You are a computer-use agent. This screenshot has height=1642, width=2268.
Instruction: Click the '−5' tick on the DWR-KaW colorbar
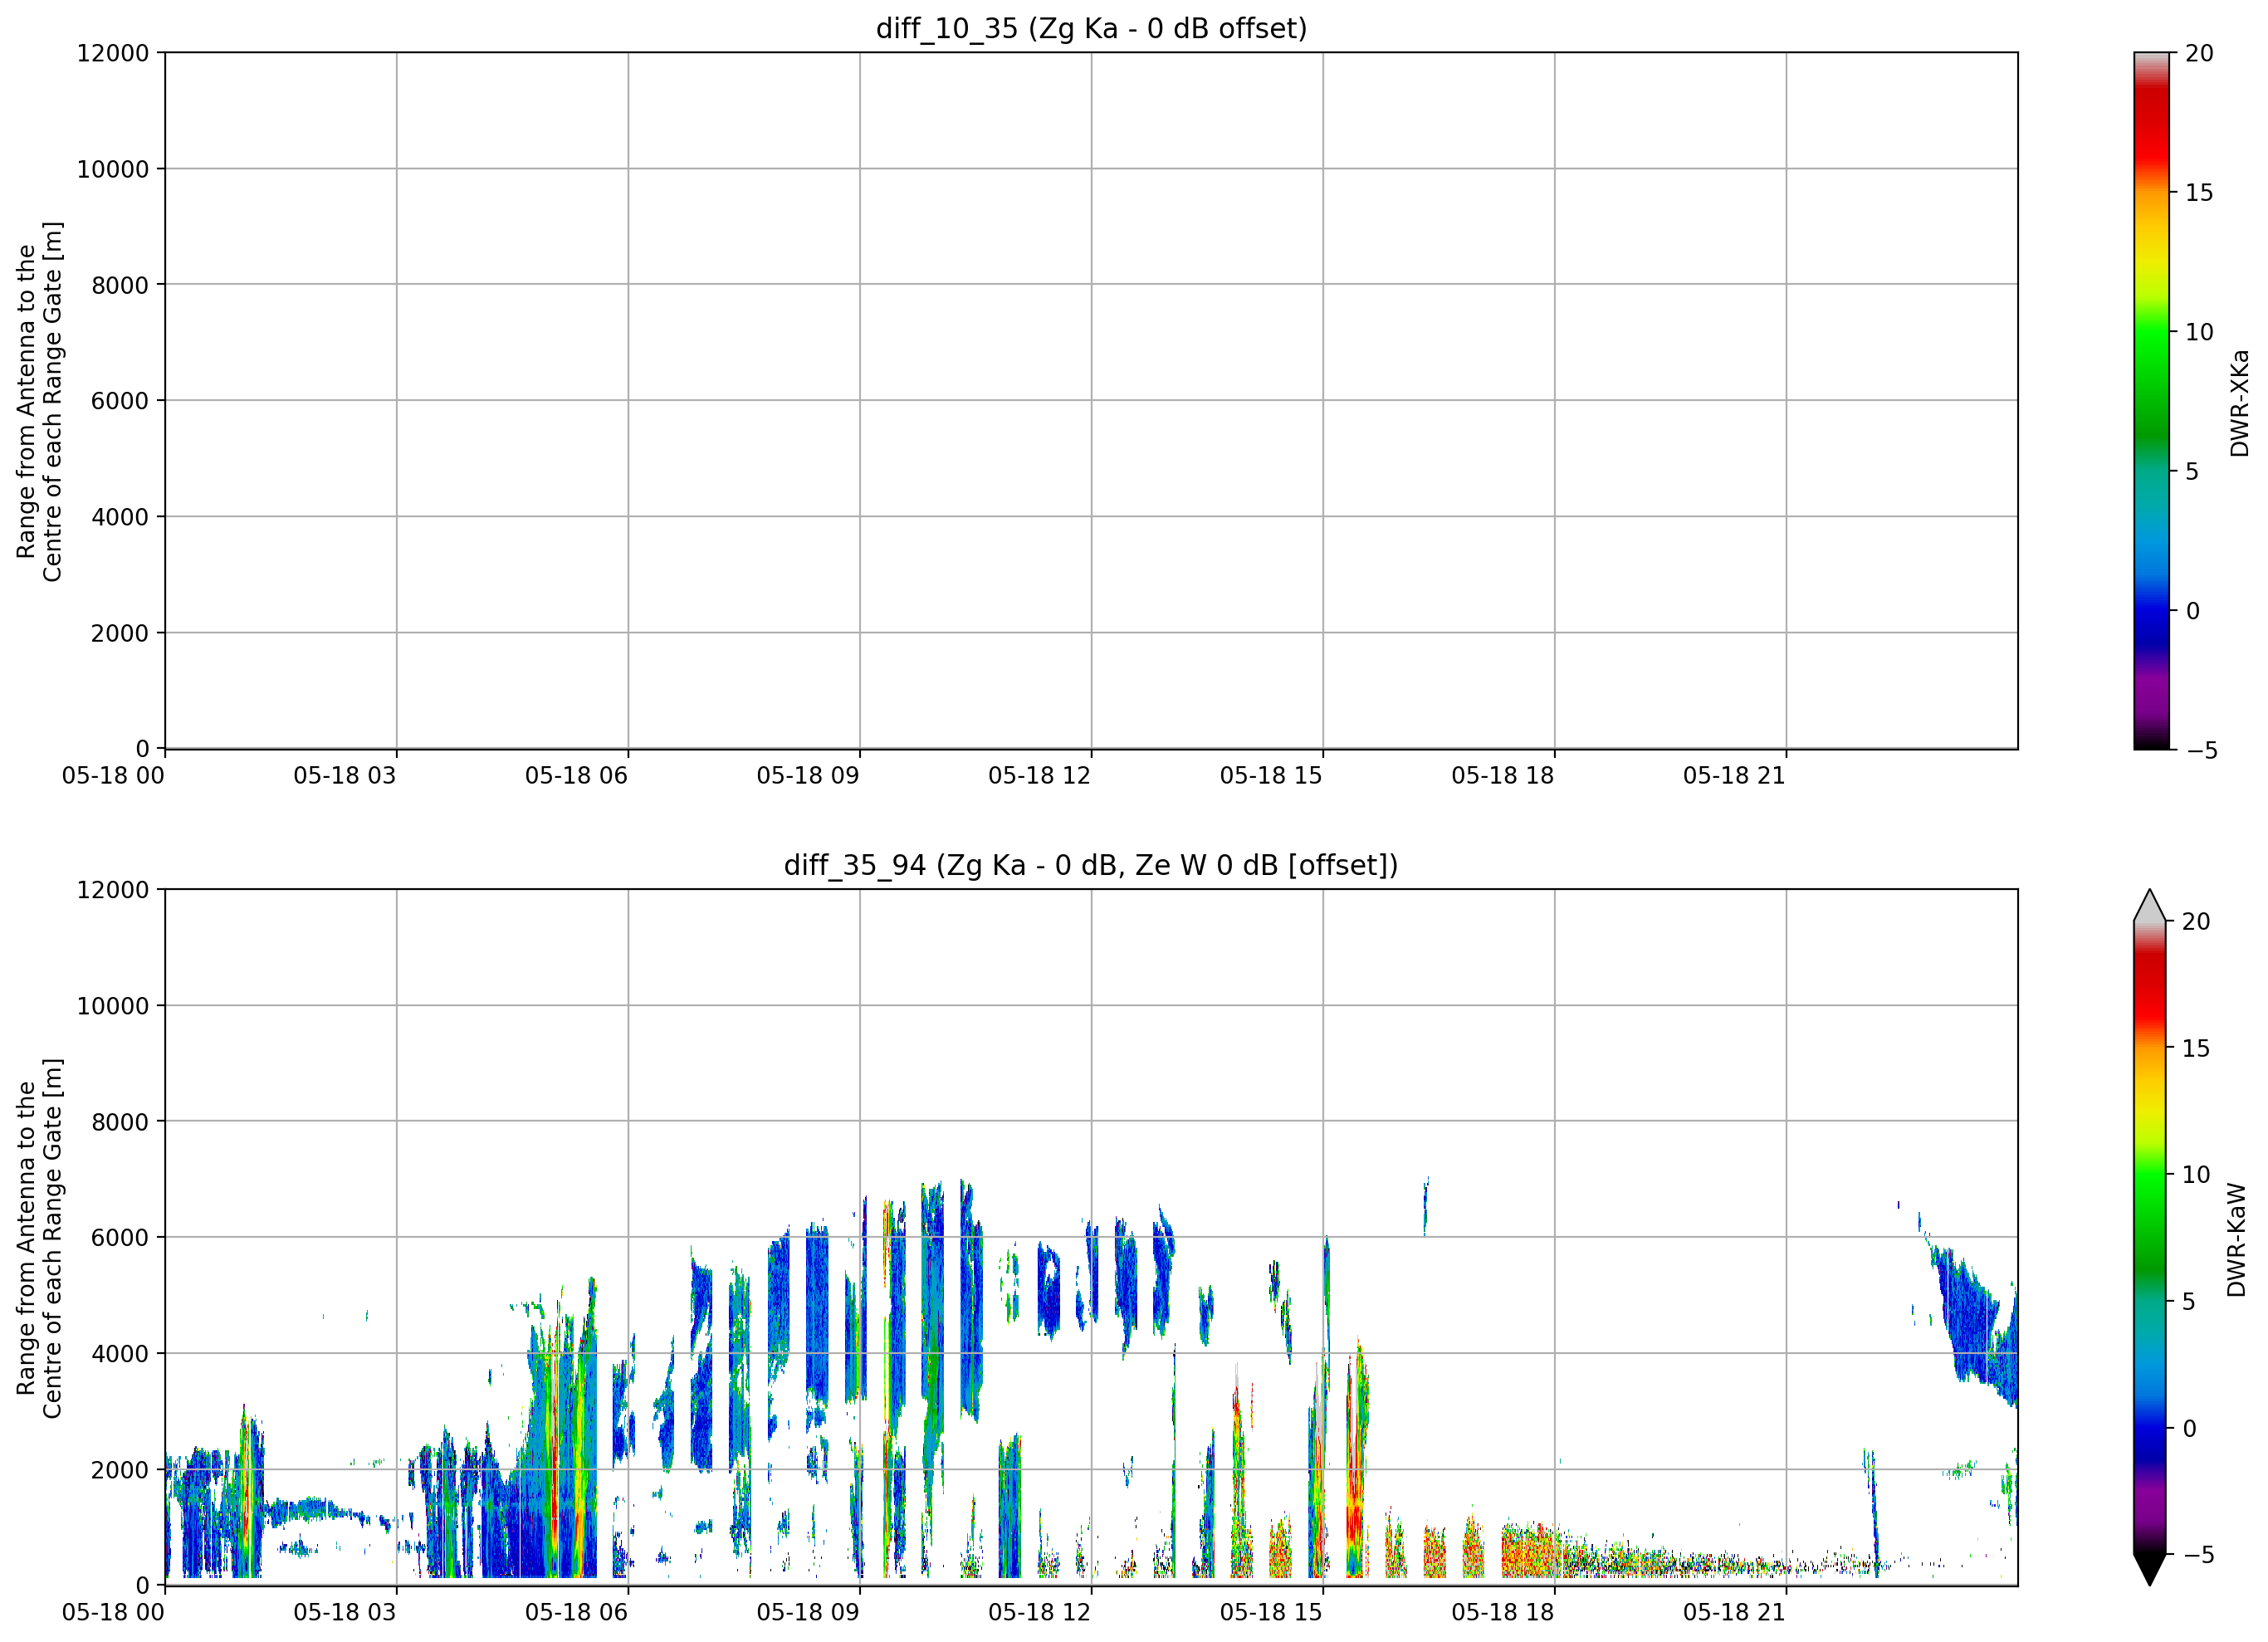[x=2198, y=1555]
